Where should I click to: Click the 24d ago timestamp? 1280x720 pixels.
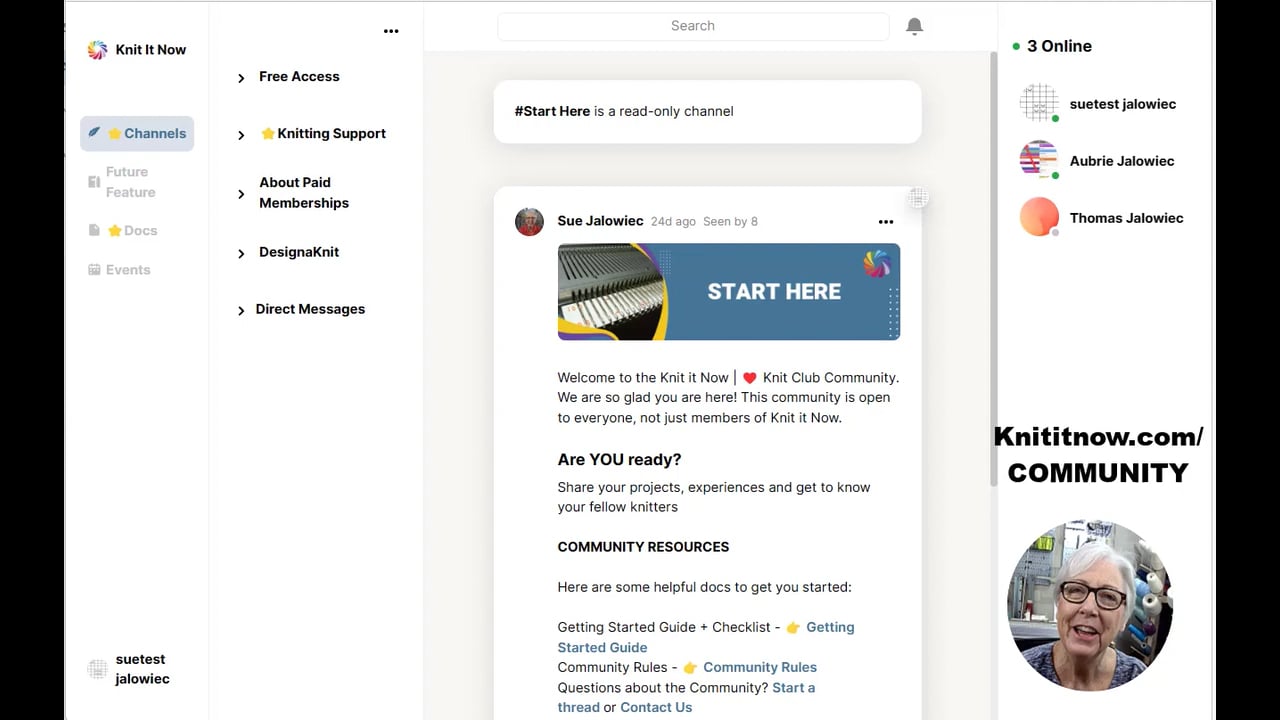673,222
